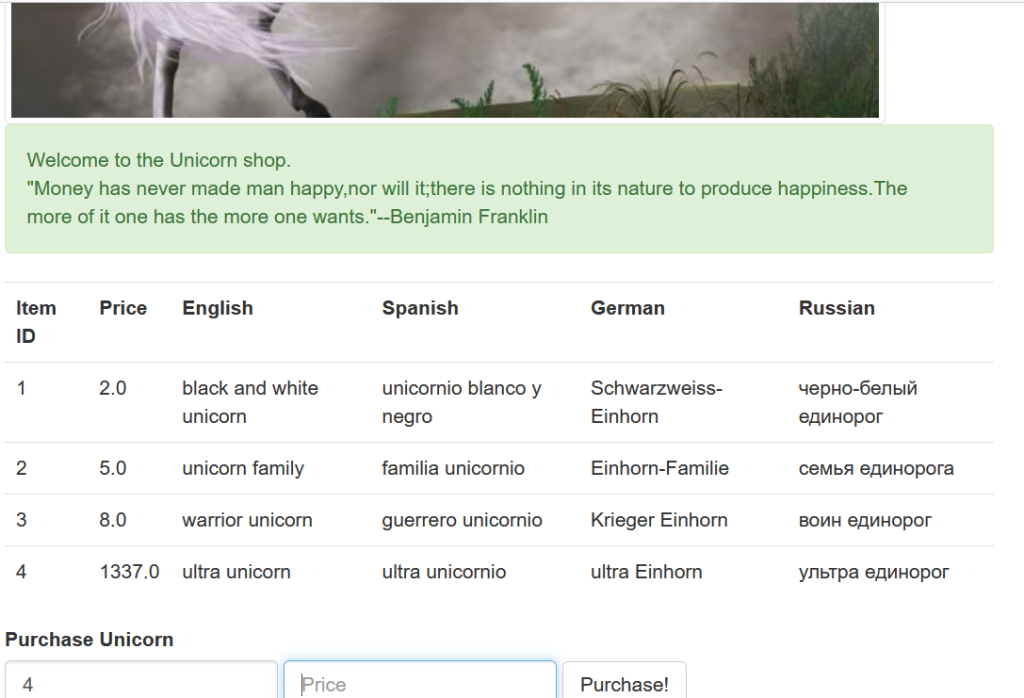Click 'черно-белый единорог' cell
The width and height of the screenshot is (1024, 698).
click(857, 402)
